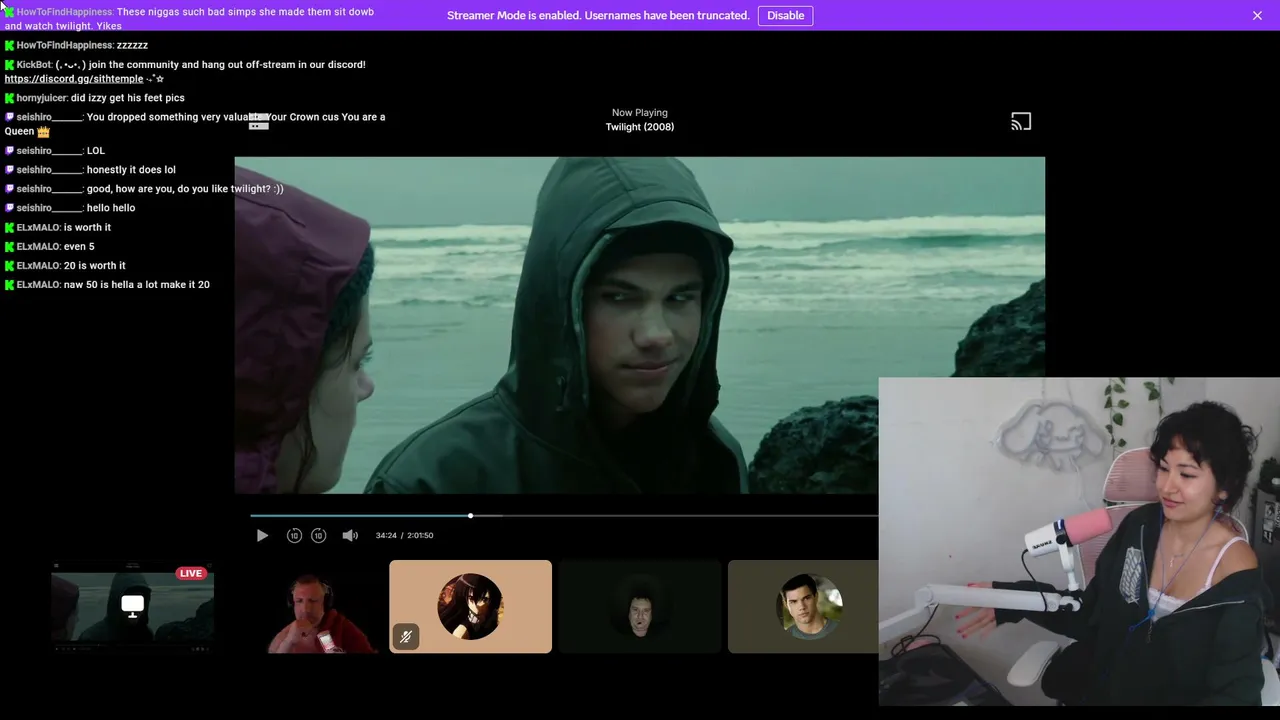Click the Now Playing label
Viewport: 1280px width, 720px height.
click(640, 113)
